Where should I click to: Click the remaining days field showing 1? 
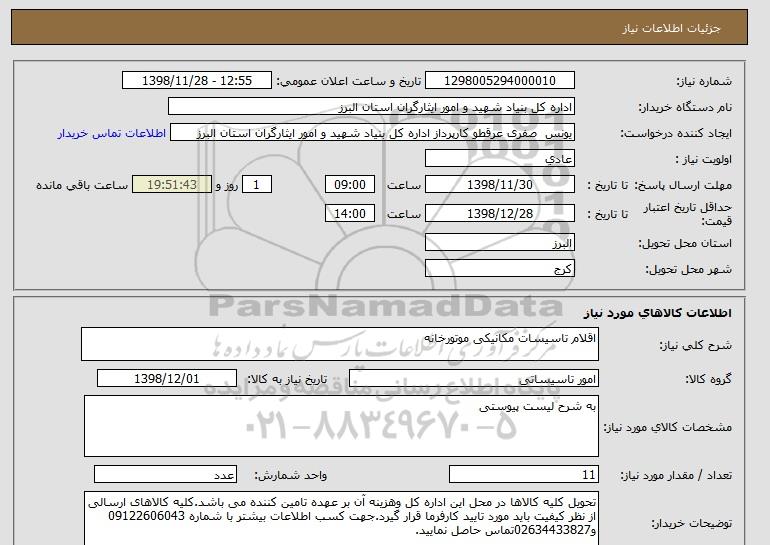tap(256, 185)
